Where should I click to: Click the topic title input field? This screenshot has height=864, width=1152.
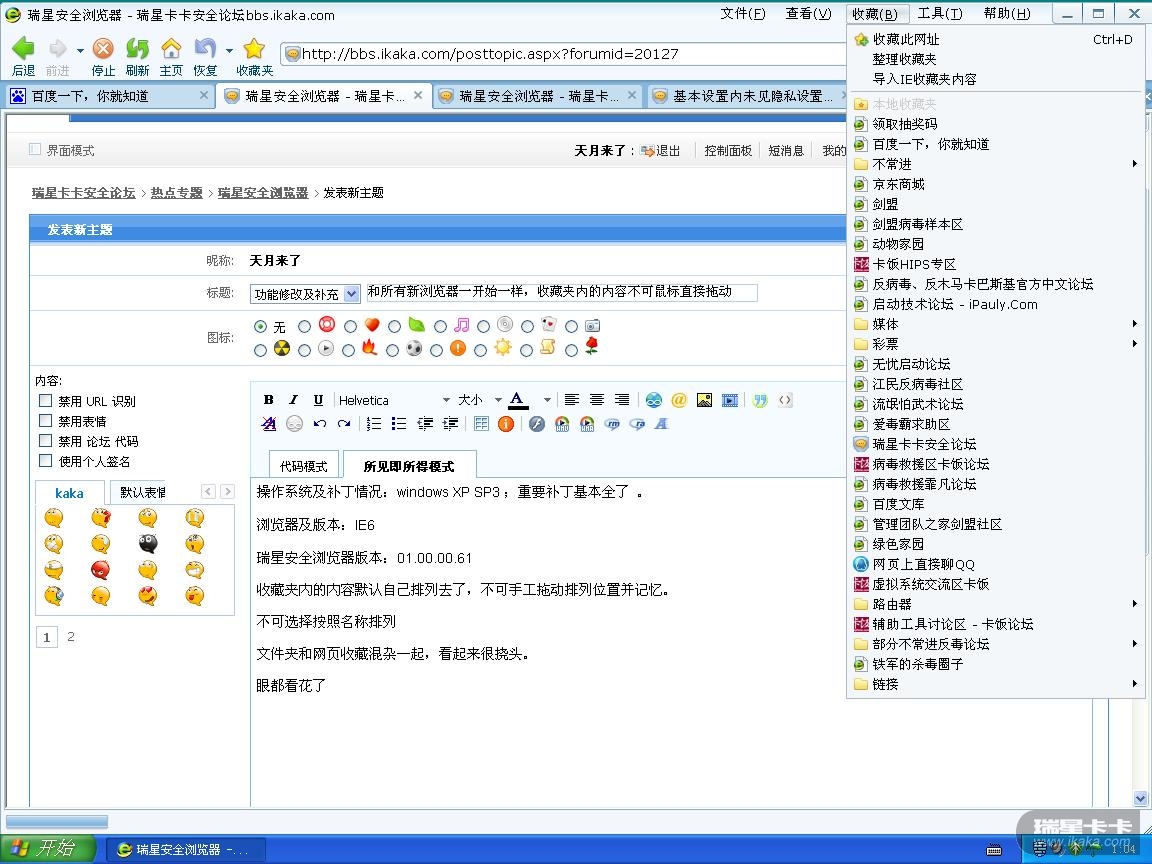[561, 292]
